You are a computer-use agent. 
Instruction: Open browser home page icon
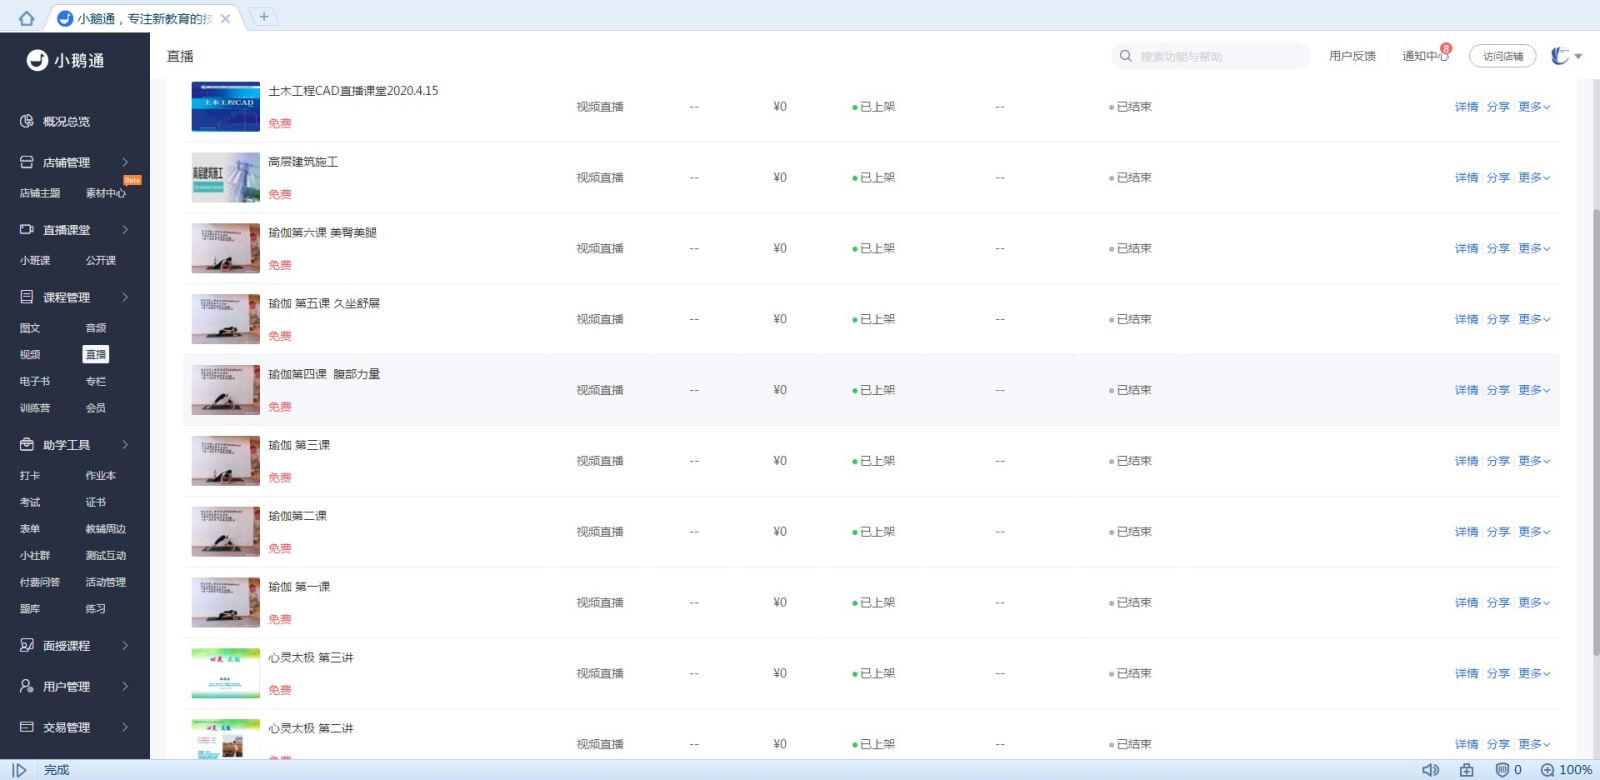click(26, 18)
